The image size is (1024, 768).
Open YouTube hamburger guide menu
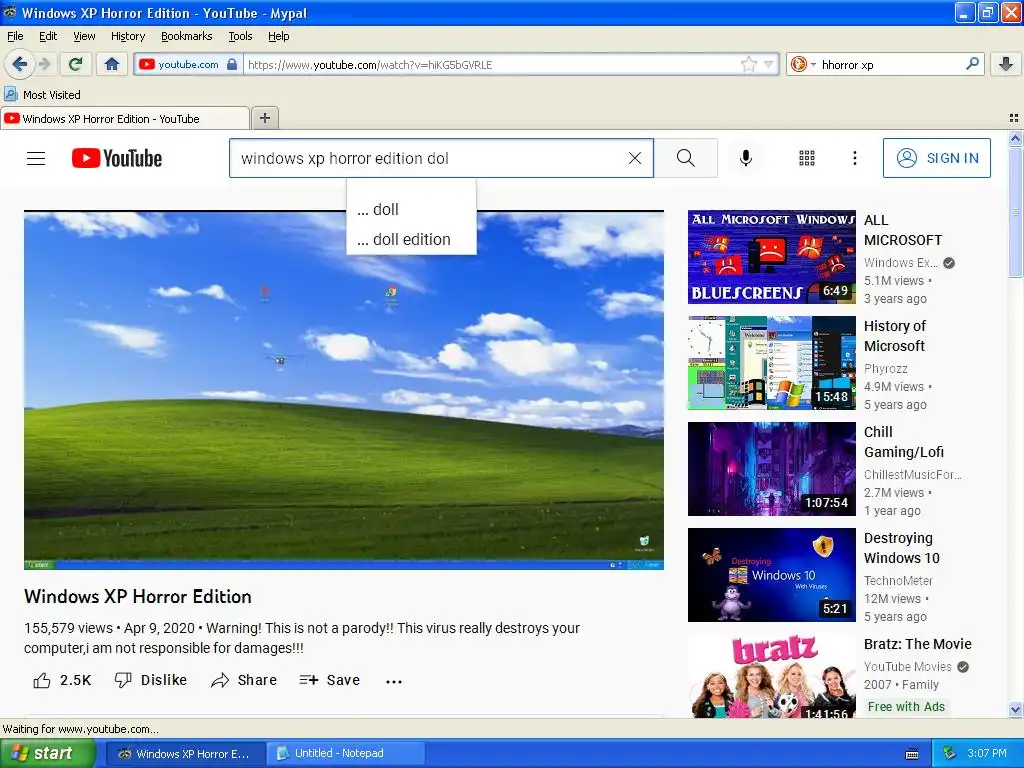click(x=36, y=158)
